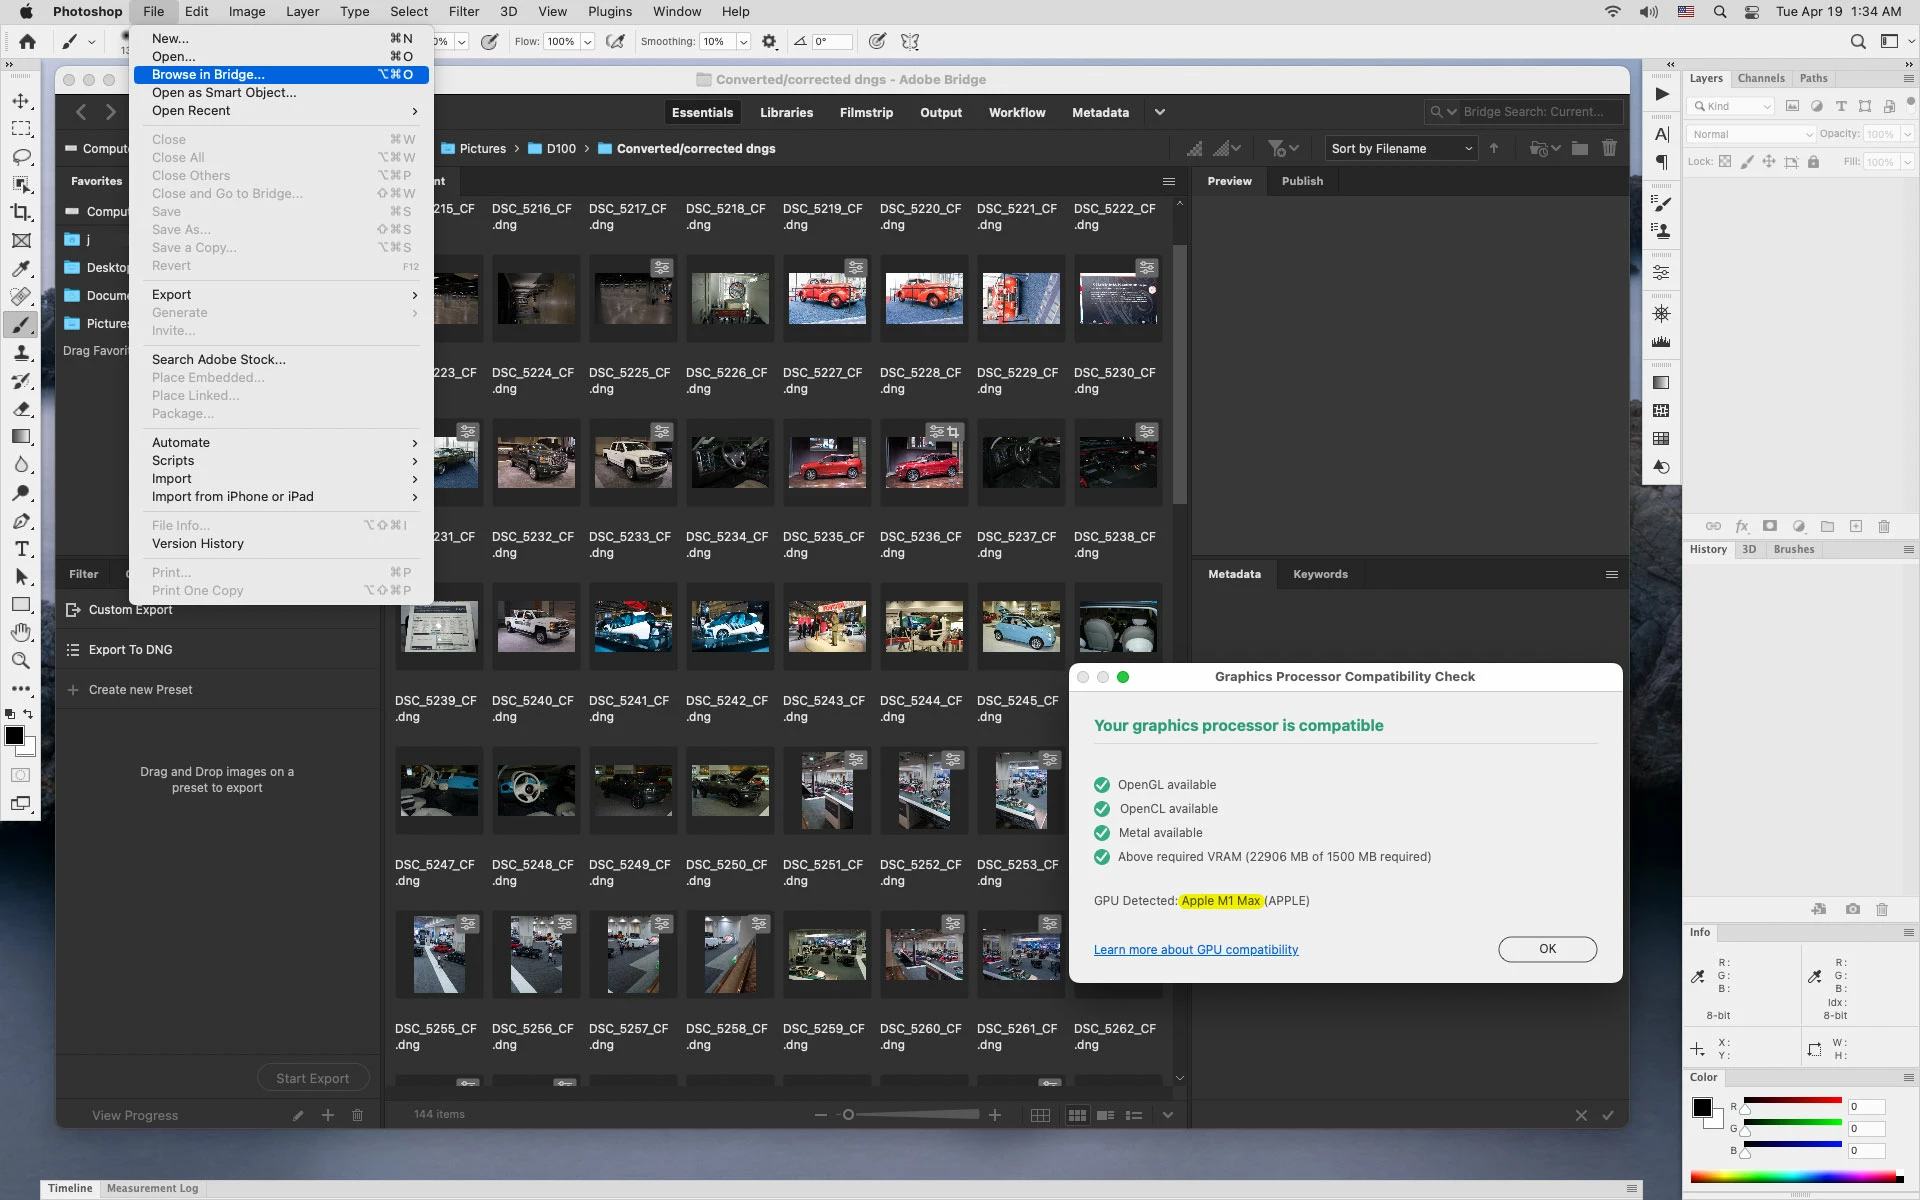Toggle airbrush-style build-up icon next to Flow
Screen dimensions: 1920x1200
point(616,42)
